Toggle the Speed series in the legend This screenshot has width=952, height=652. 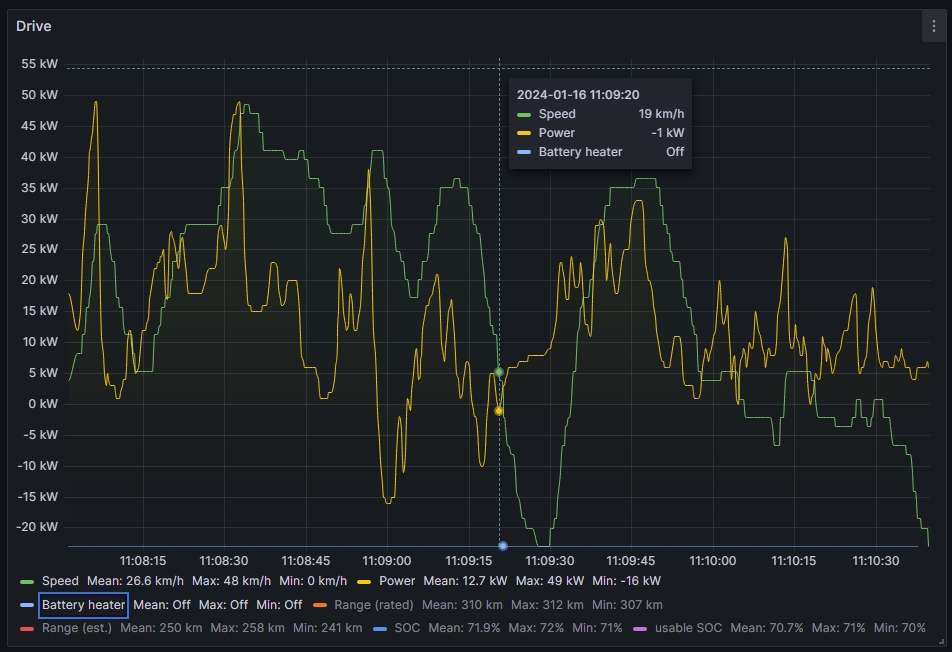[x=60, y=581]
